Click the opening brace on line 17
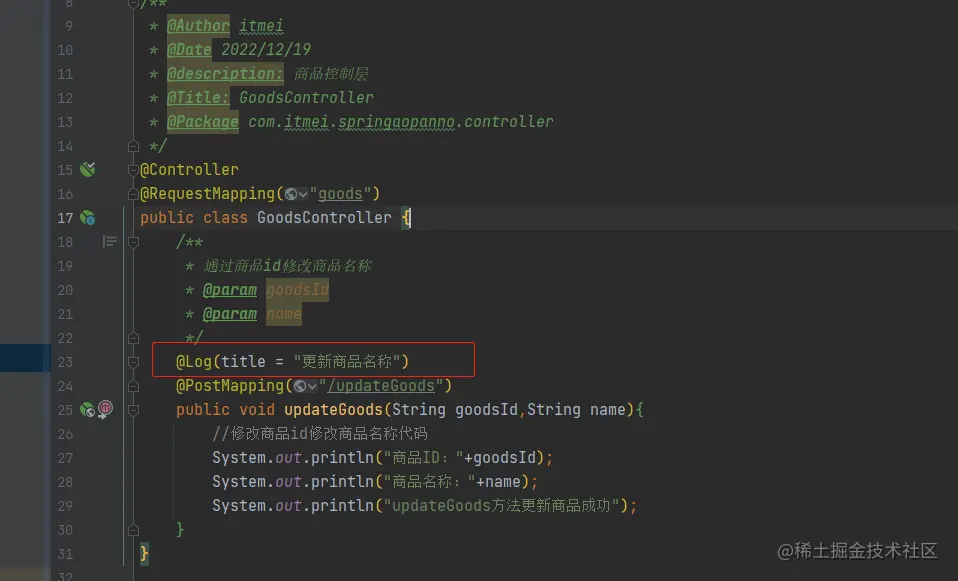Image resolution: width=958 pixels, height=581 pixels. coord(406,217)
